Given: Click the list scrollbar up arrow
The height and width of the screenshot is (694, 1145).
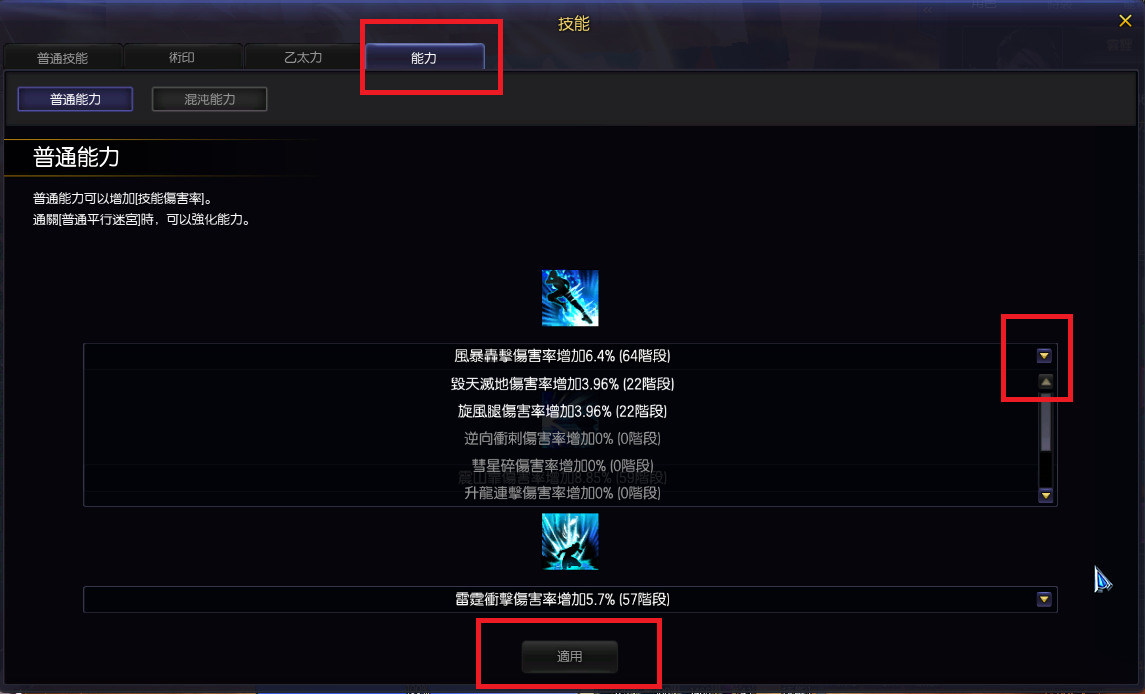Looking at the screenshot, I should point(1046,382).
